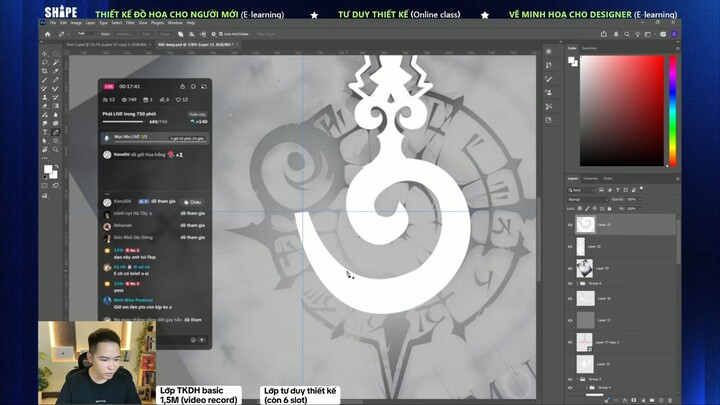Open the Edit Toolbar three-dots button
The image size is (720, 405).
45,158
